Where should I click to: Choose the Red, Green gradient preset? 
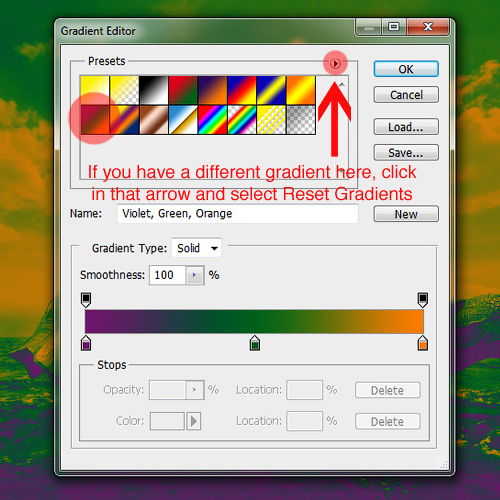tap(183, 90)
